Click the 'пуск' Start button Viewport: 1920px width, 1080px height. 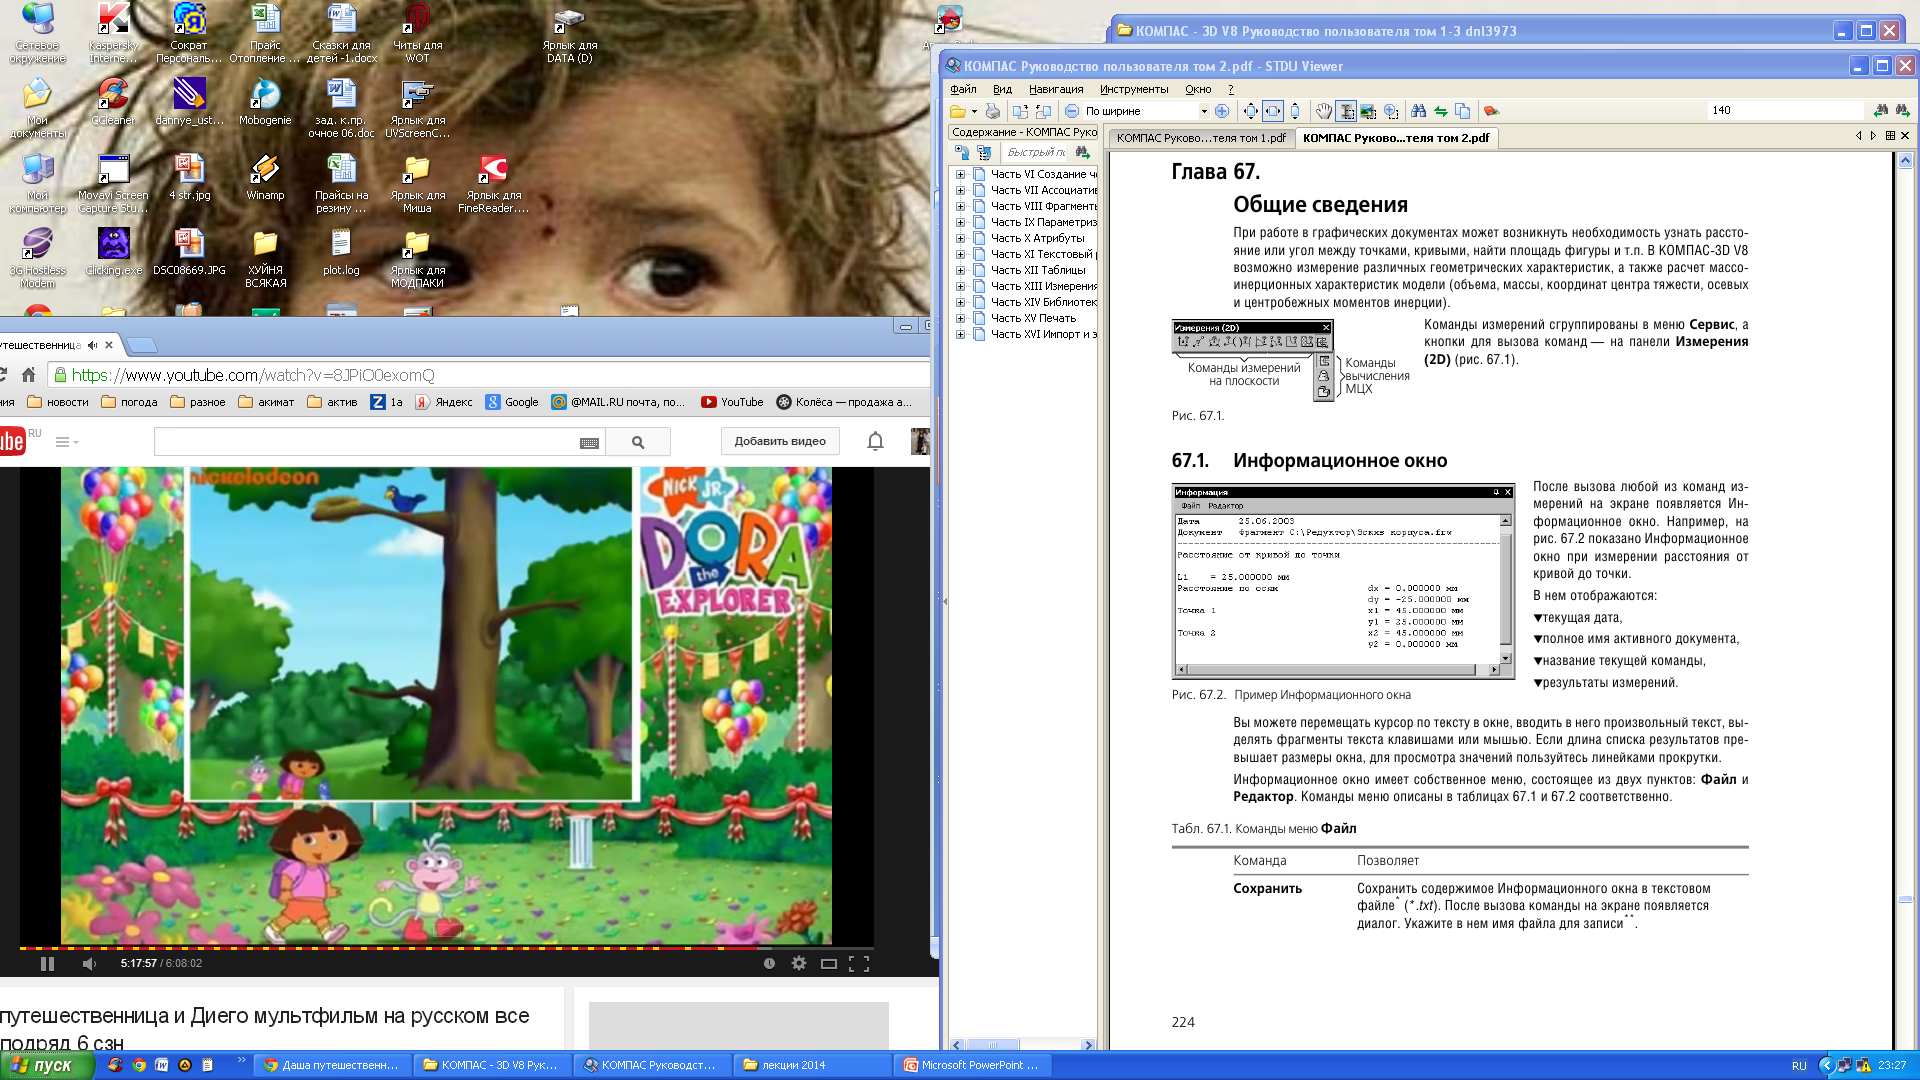(x=46, y=1065)
